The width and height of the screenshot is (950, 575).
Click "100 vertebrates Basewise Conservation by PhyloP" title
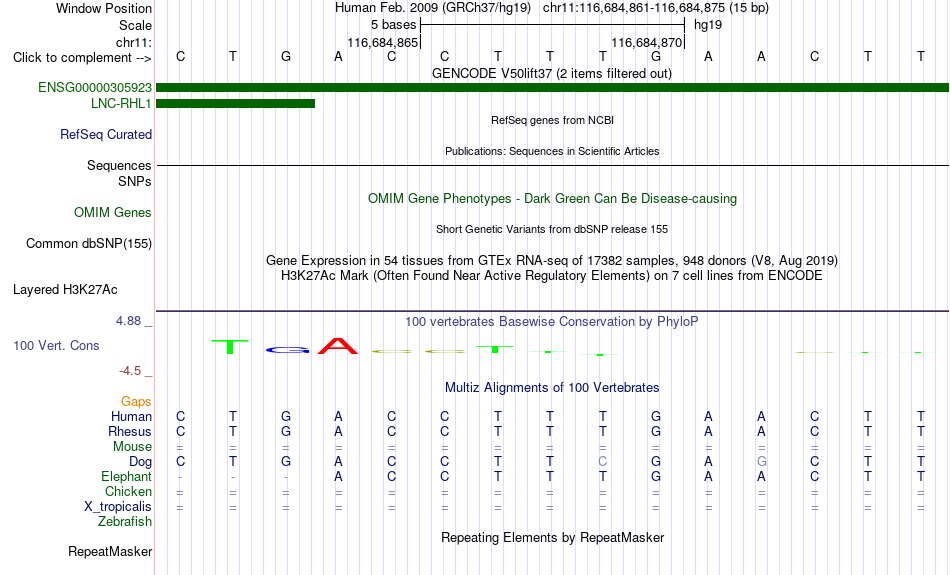pyautogui.click(x=552, y=322)
